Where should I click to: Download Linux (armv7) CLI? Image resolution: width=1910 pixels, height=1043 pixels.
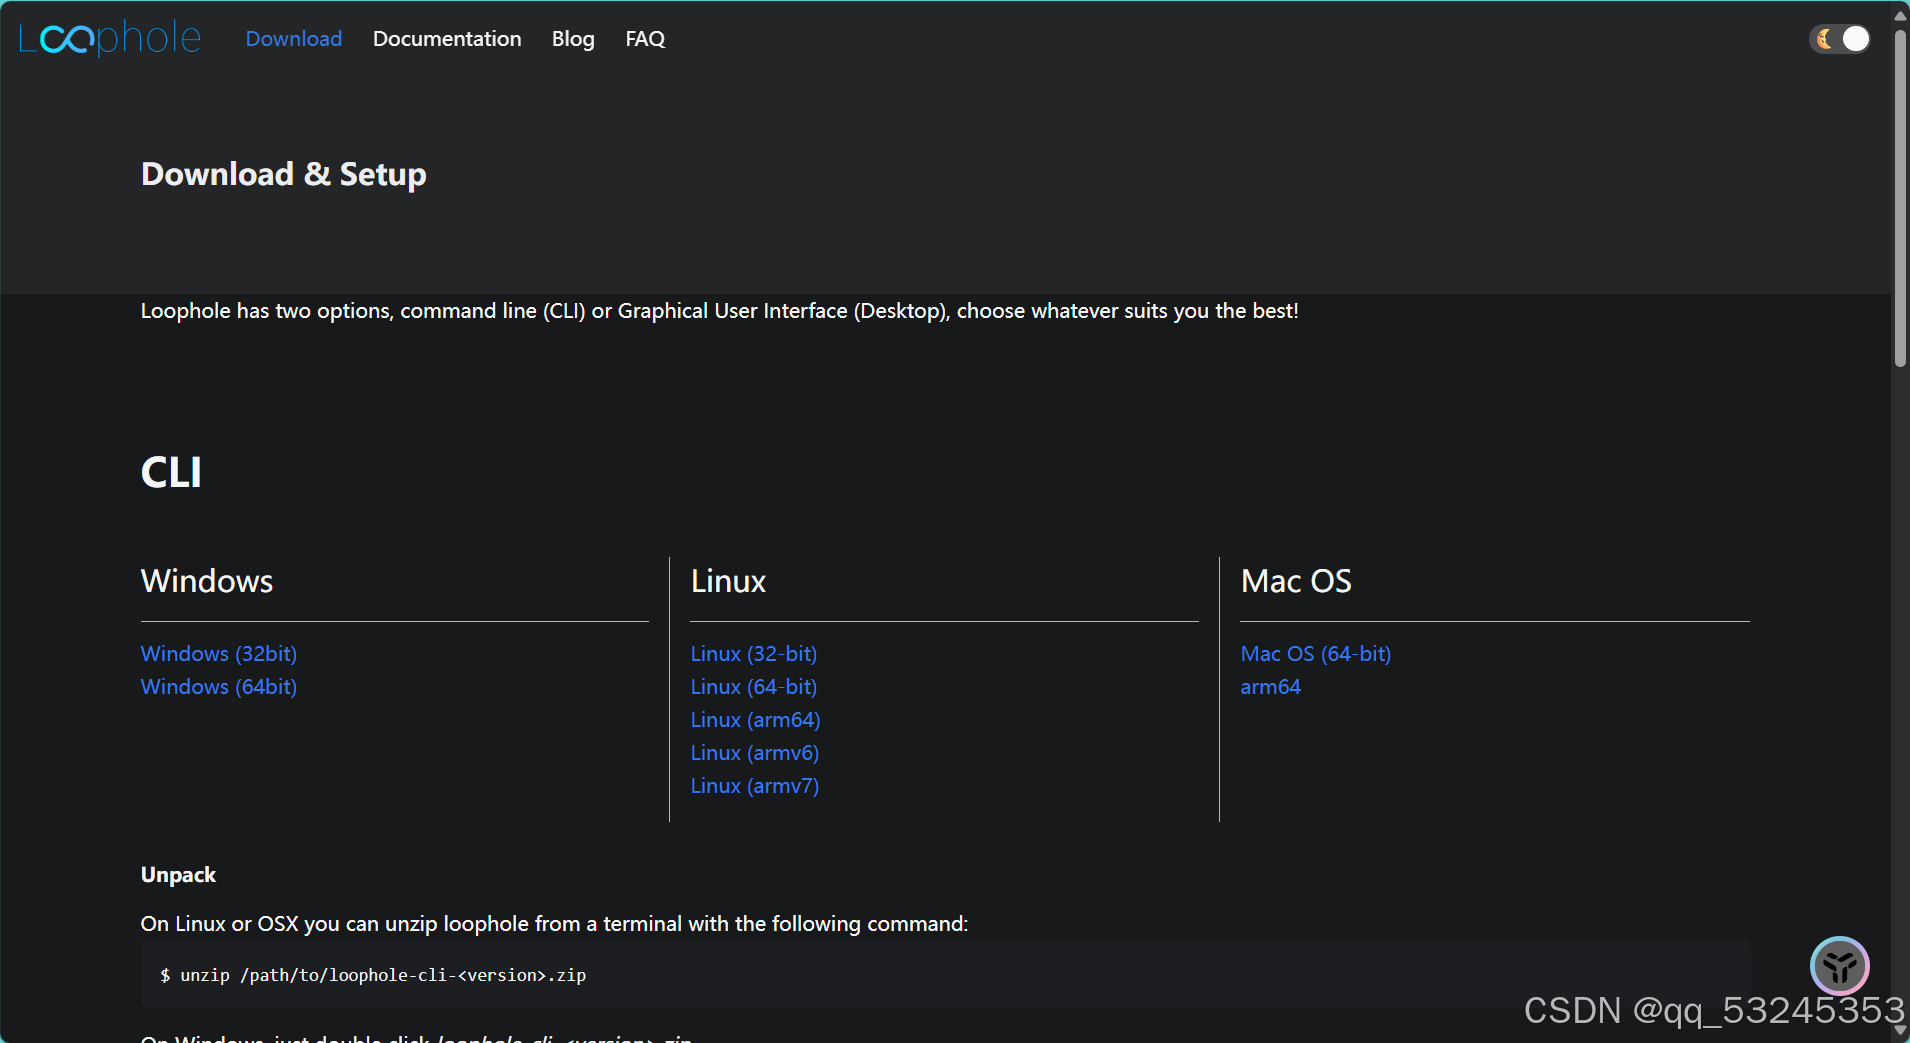[755, 786]
